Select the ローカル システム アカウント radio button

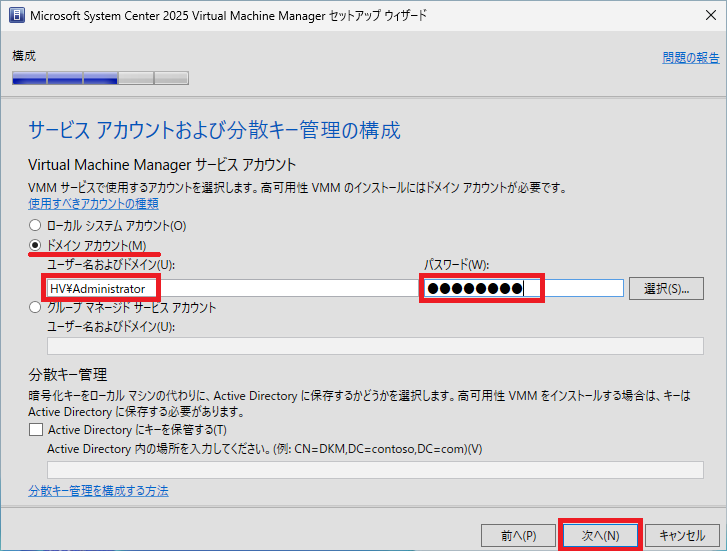click(x=35, y=225)
